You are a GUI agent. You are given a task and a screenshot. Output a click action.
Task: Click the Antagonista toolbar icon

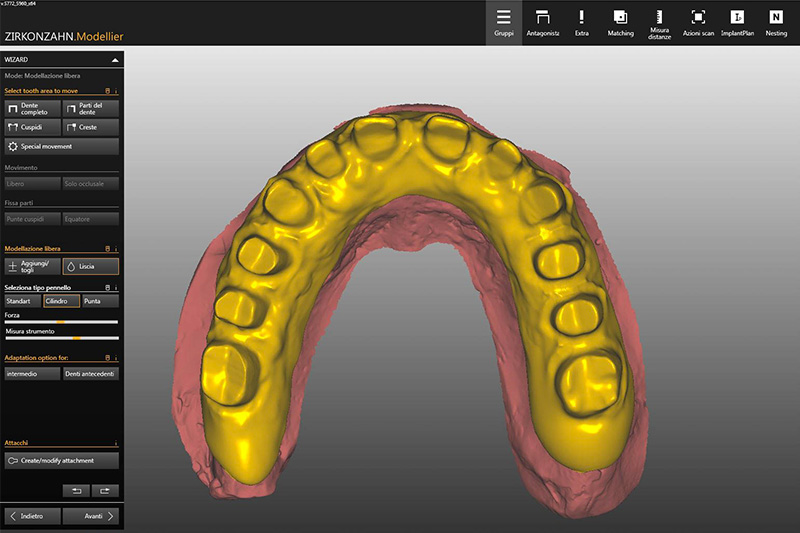pos(543,22)
